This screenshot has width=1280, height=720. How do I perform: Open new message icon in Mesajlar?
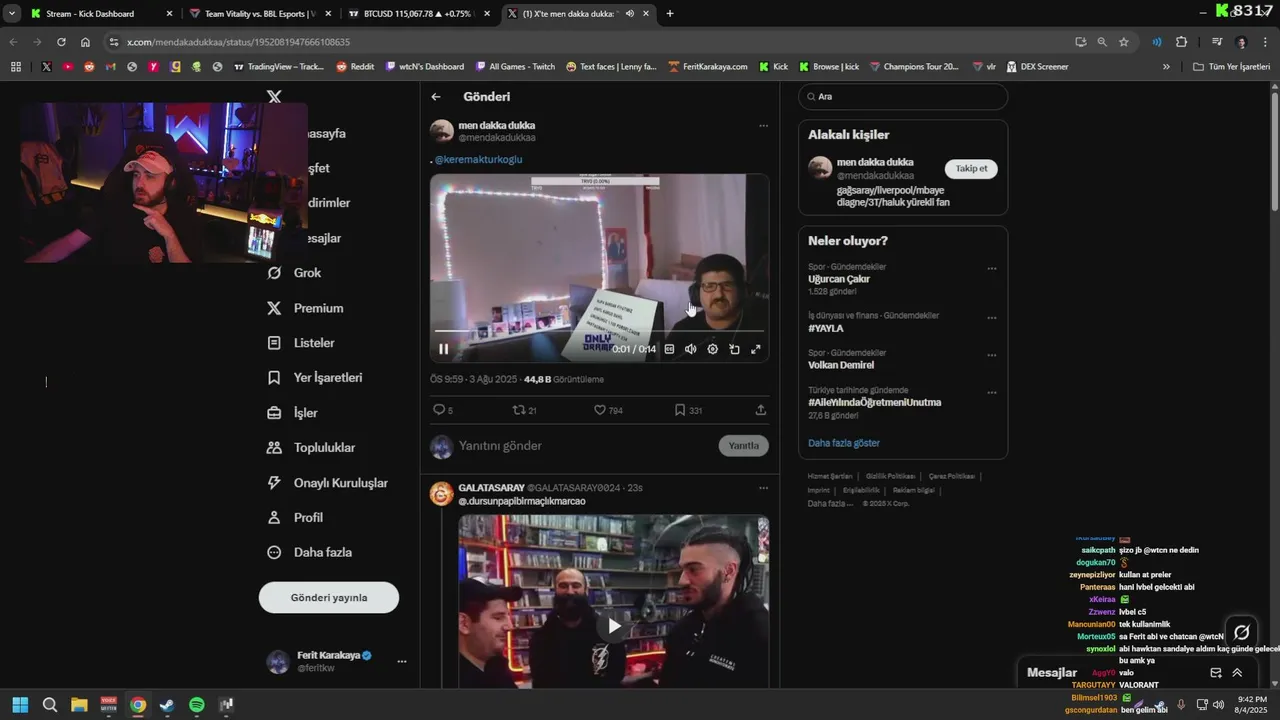(1216, 673)
